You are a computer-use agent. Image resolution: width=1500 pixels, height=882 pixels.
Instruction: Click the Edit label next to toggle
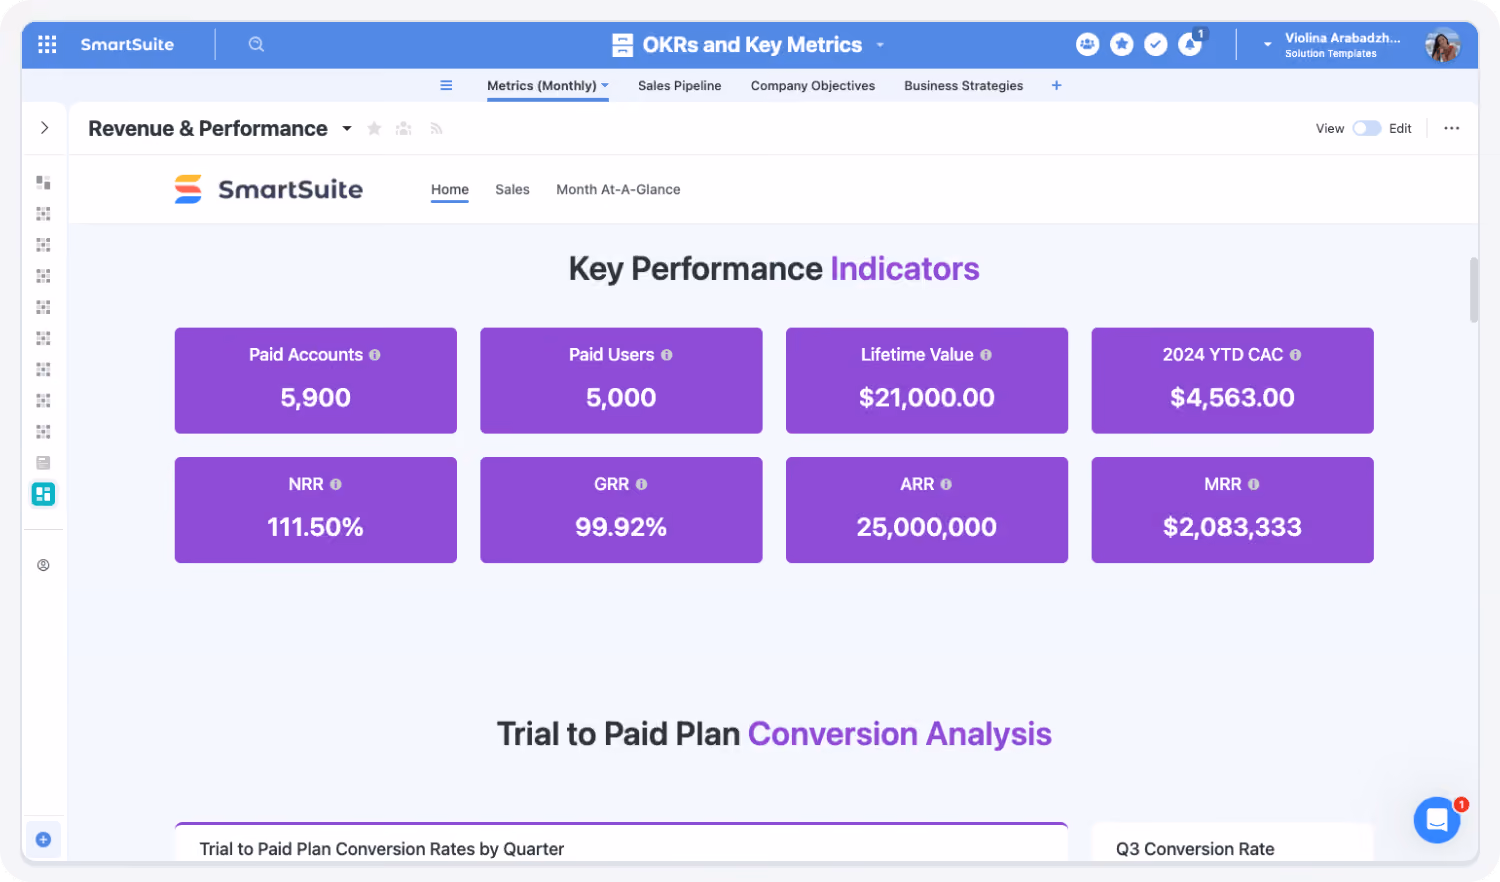coord(1400,128)
